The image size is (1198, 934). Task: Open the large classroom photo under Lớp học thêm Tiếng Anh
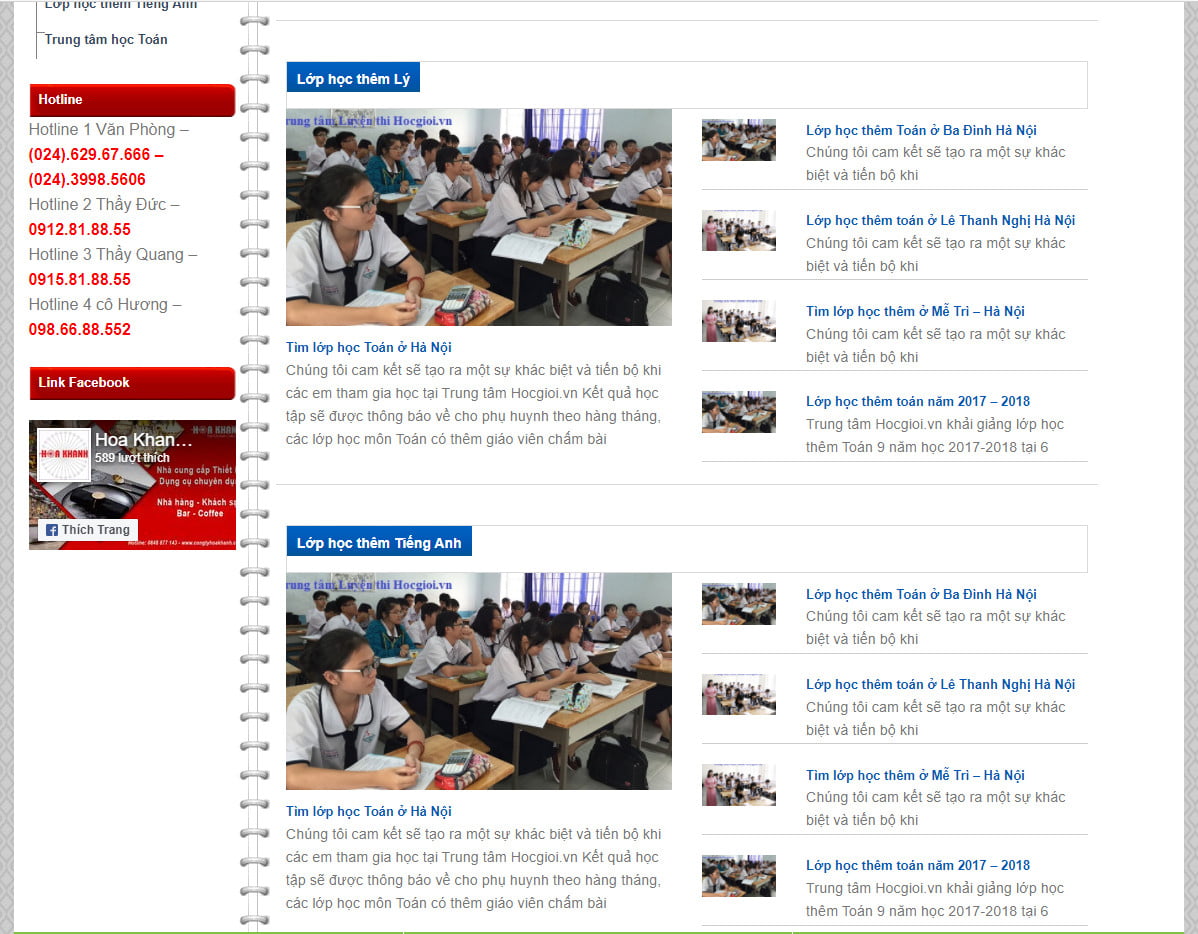coord(479,681)
